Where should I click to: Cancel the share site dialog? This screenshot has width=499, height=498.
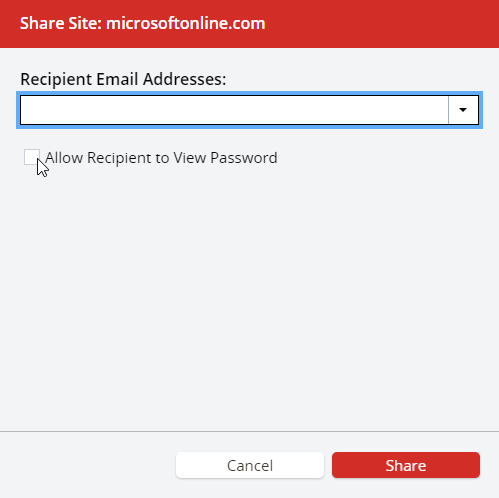(x=250, y=465)
